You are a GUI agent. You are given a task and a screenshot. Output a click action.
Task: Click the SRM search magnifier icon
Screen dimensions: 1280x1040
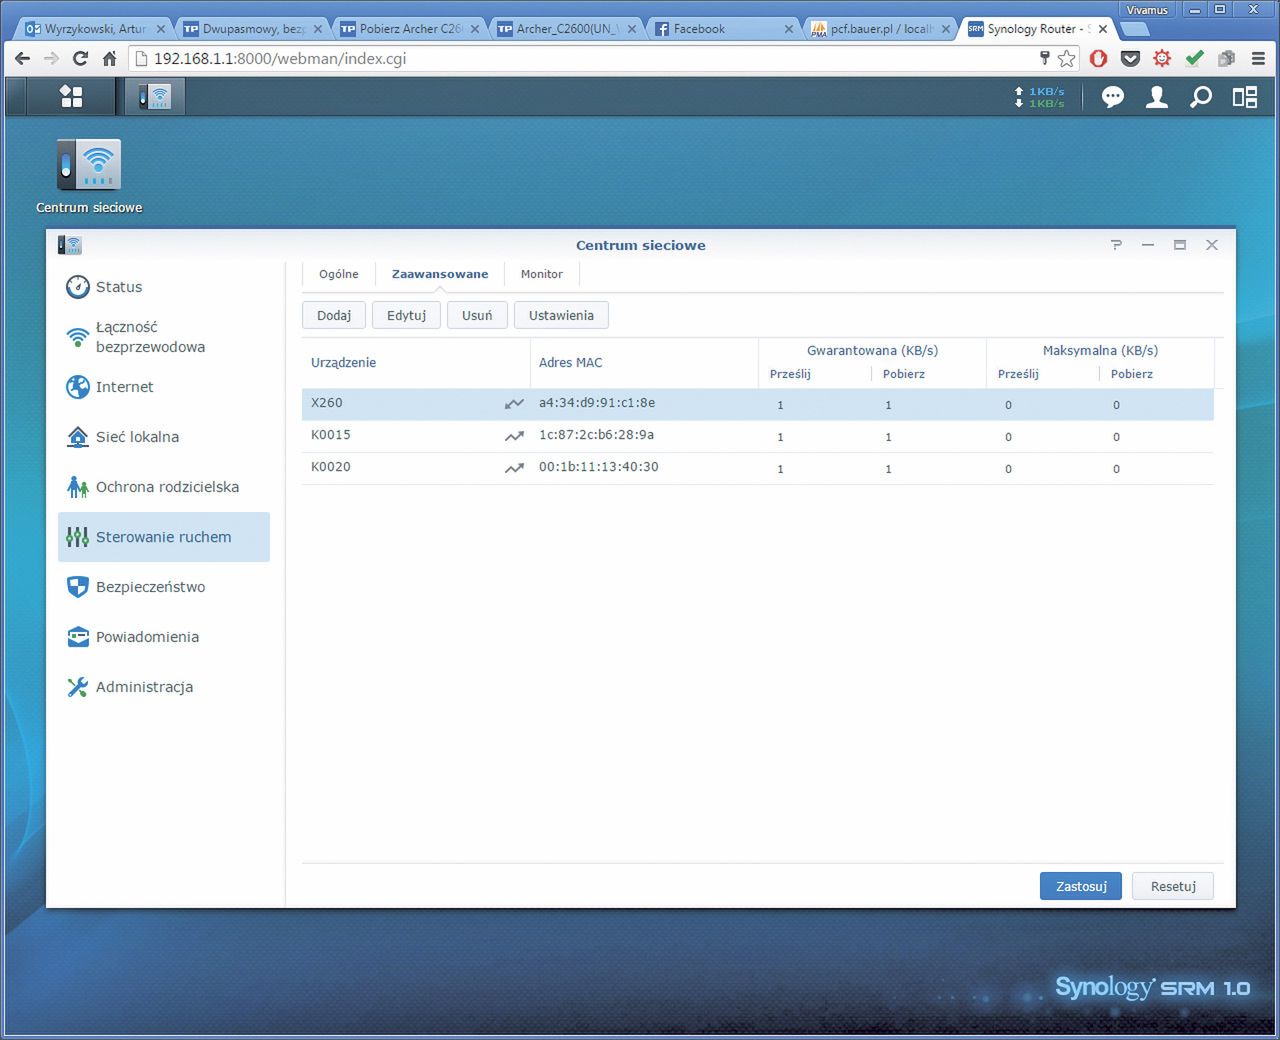tap(1201, 97)
